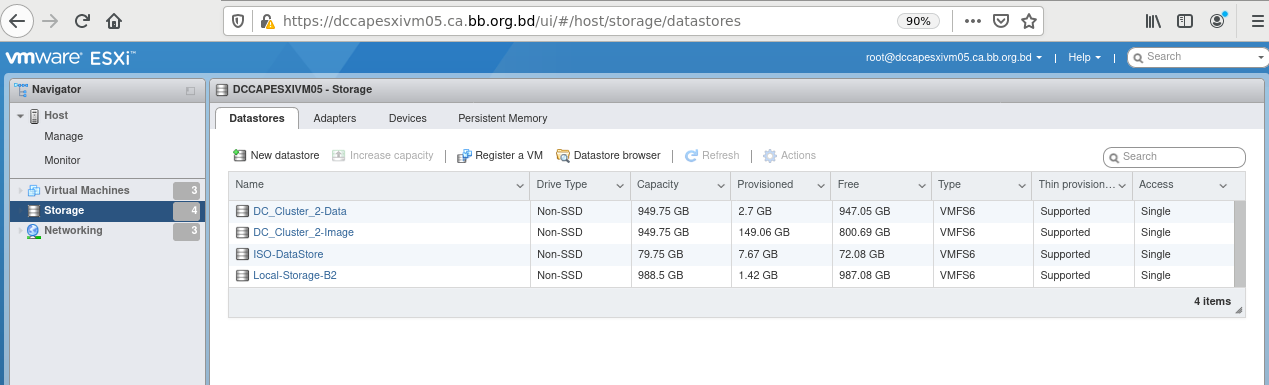The width and height of the screenshot is (1269, 385).
Task: Click the ESXi global Search field
Action: click(x=1198, y=57)
